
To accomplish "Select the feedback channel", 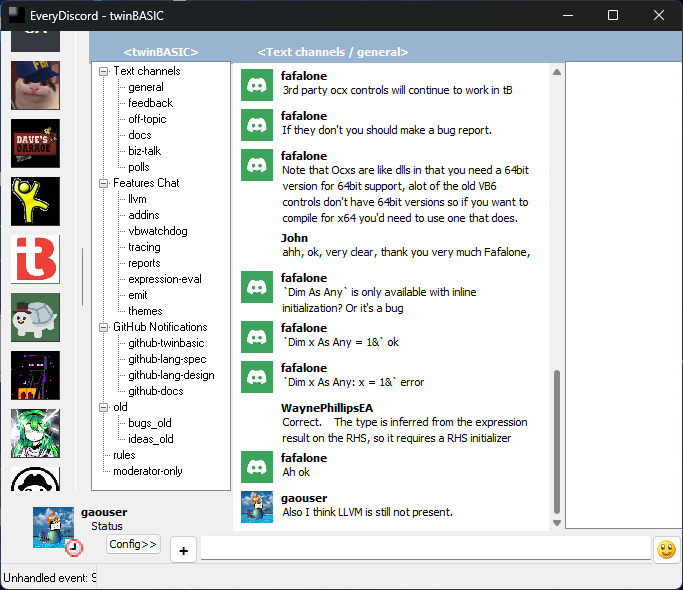I will tap(151, 103).
